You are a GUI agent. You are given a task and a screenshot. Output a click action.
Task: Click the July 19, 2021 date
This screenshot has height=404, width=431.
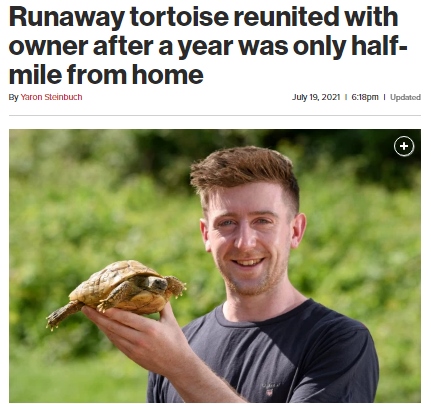coord(316,97)
